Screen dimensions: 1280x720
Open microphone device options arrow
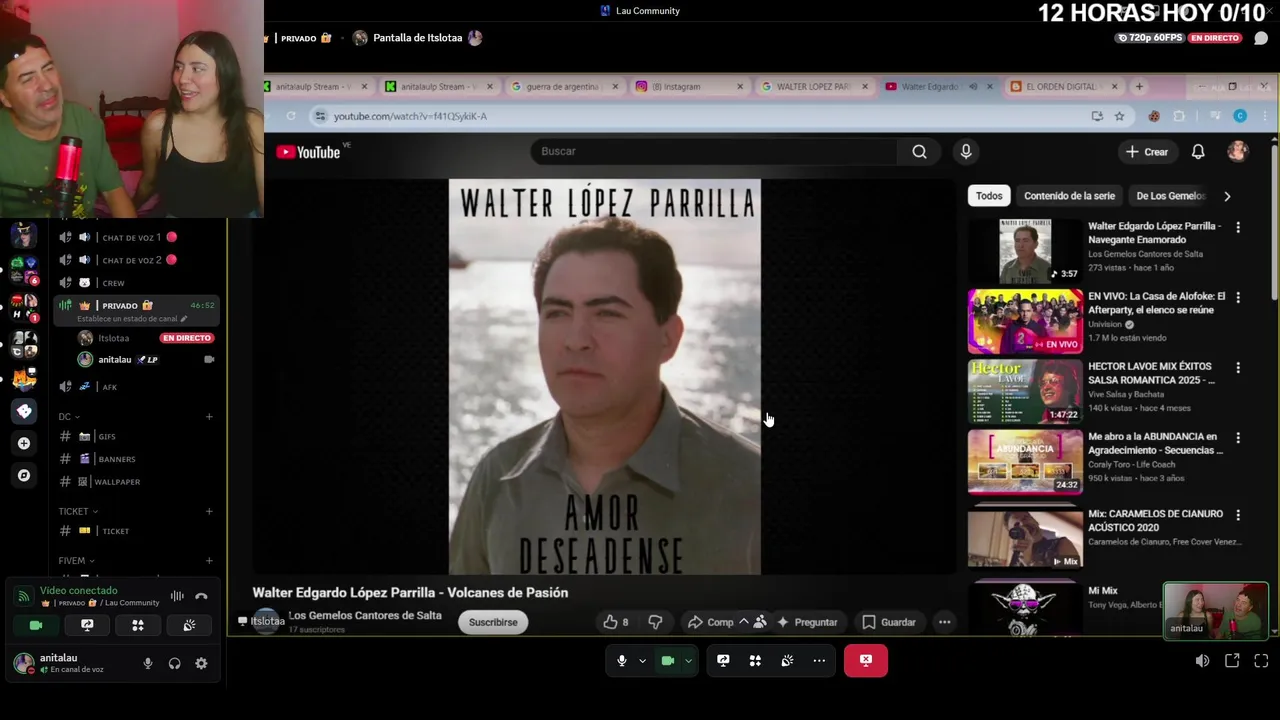(642, 661)
